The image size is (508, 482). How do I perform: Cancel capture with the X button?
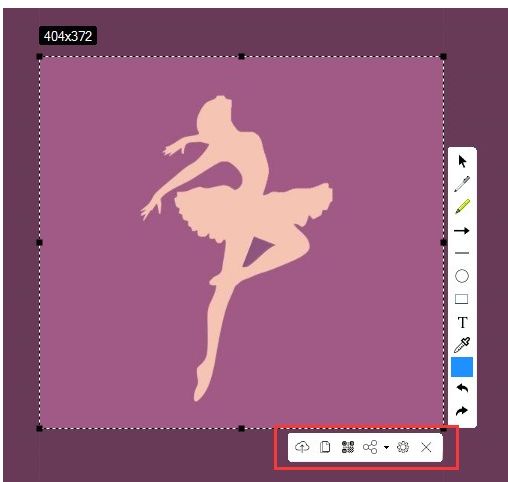click(426, 447)
